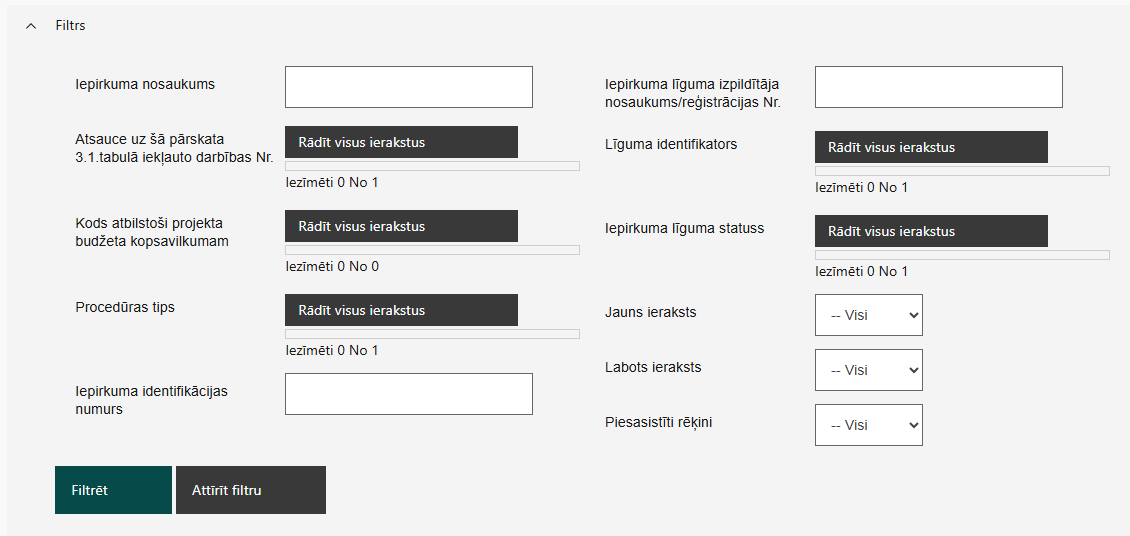Show all records for Procedūras tips

401,310
